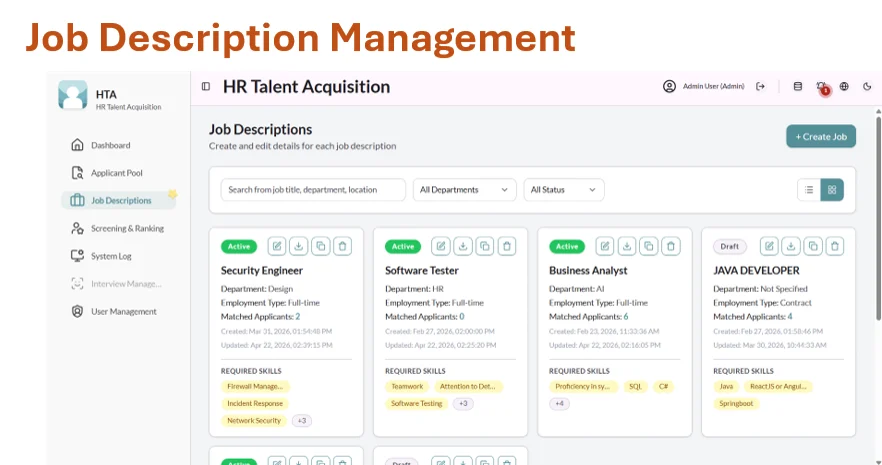The image size is (882, 465).
Task: Edit the Software Tester job
Action: pyautogui.click(x=441, y=246)
